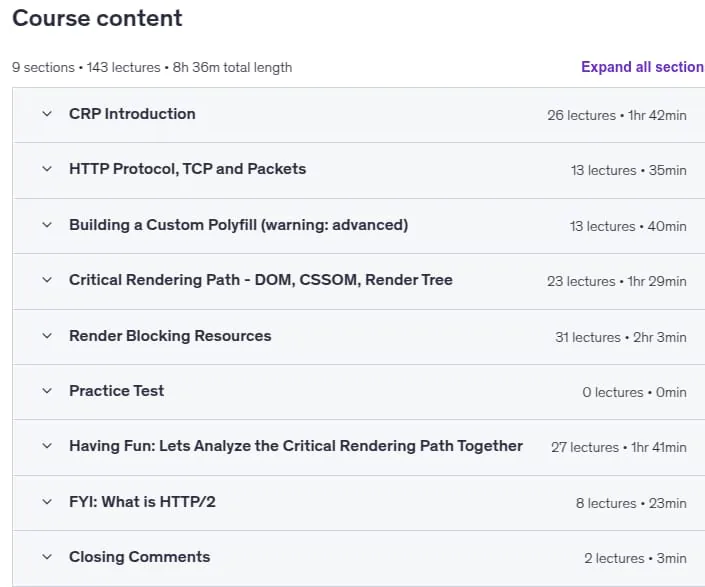This screenshot has width=705, height=587.
Task: Open Having Fun: Lets Analyze section title
Action: tap(296, 446)
